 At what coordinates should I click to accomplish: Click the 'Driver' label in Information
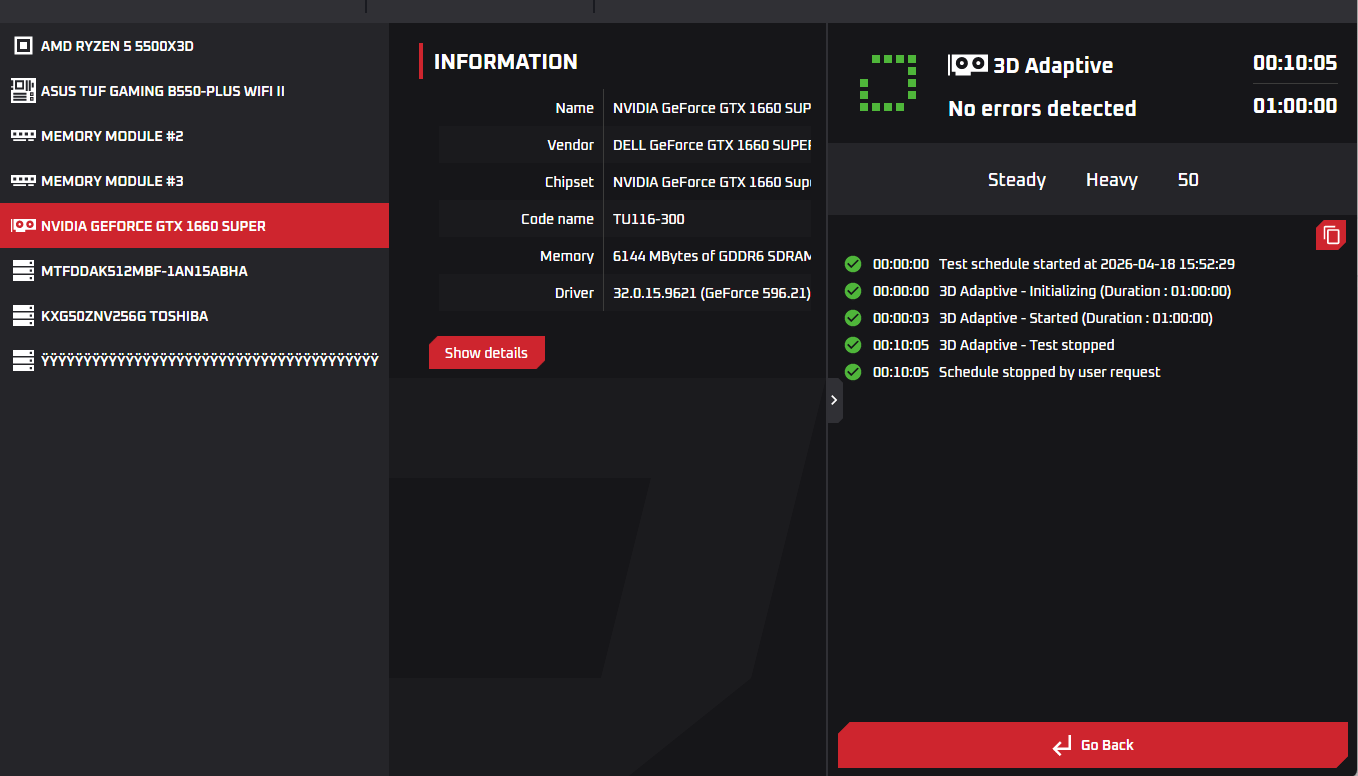575,293
